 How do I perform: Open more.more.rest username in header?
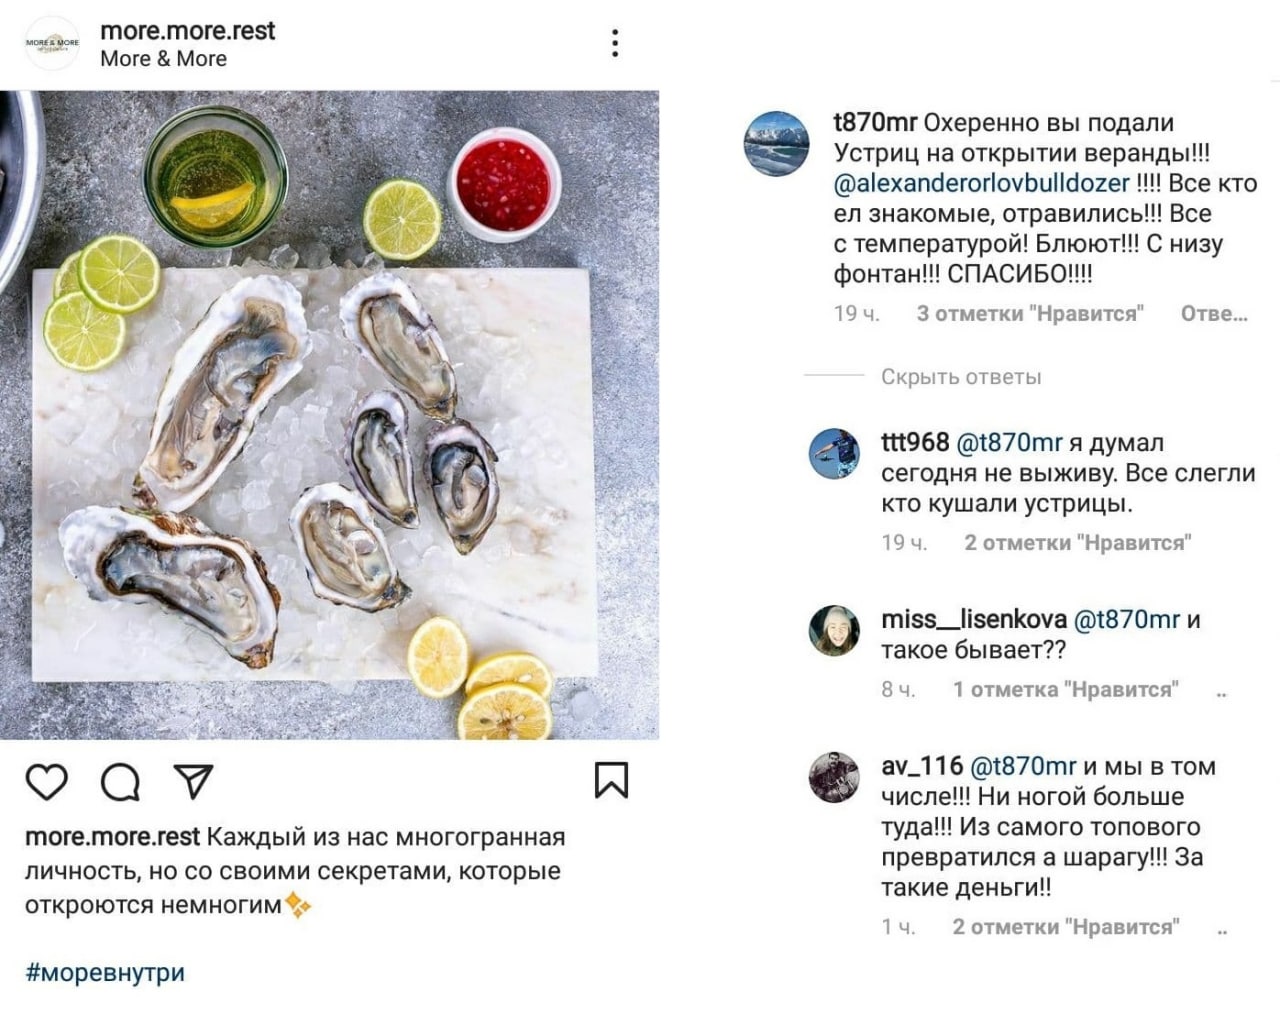click(187, 31)
